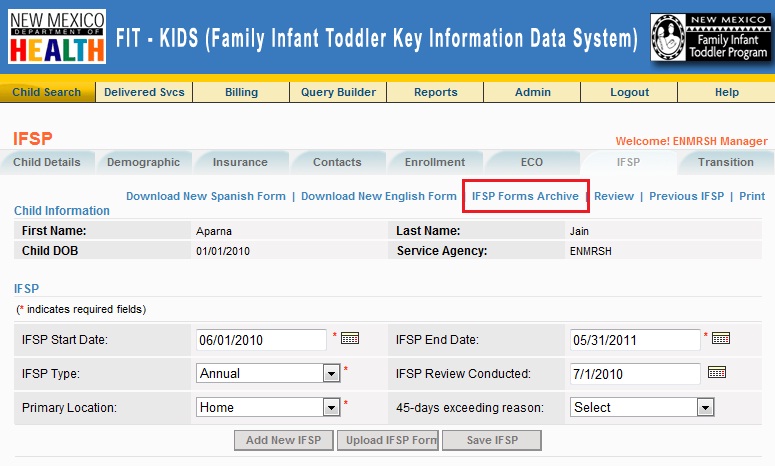Go to the Billing menu

(x=241, y=92)
